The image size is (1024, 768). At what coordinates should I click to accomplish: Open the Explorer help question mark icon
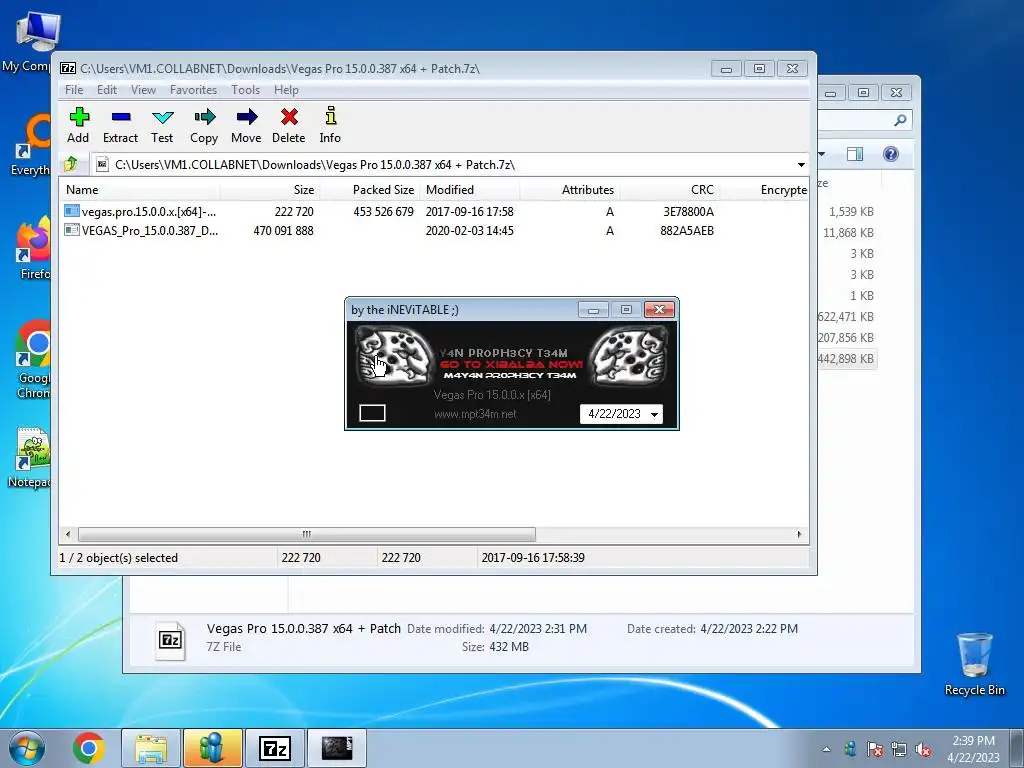[x=891, y=154]
